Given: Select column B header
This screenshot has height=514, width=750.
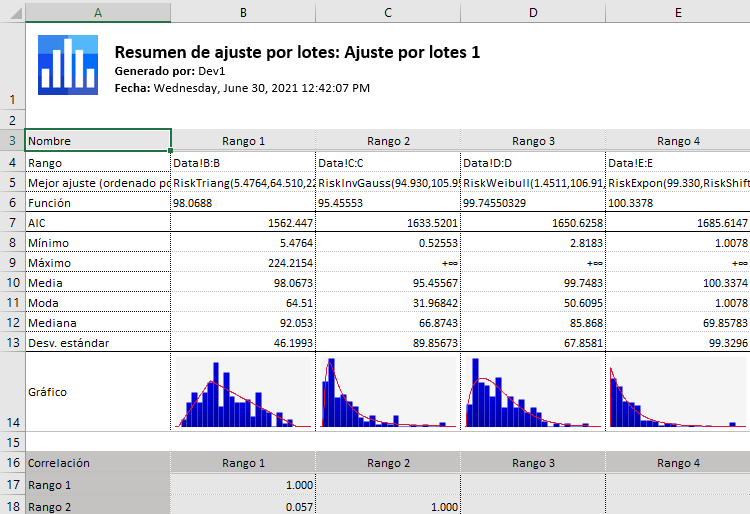Looking at the screenshot, I should pos(243,12).
